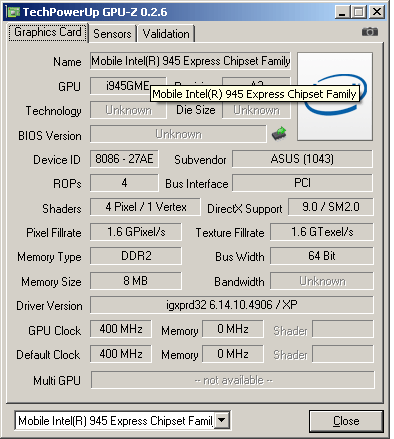Click the Close button

[x=346, y=421]
